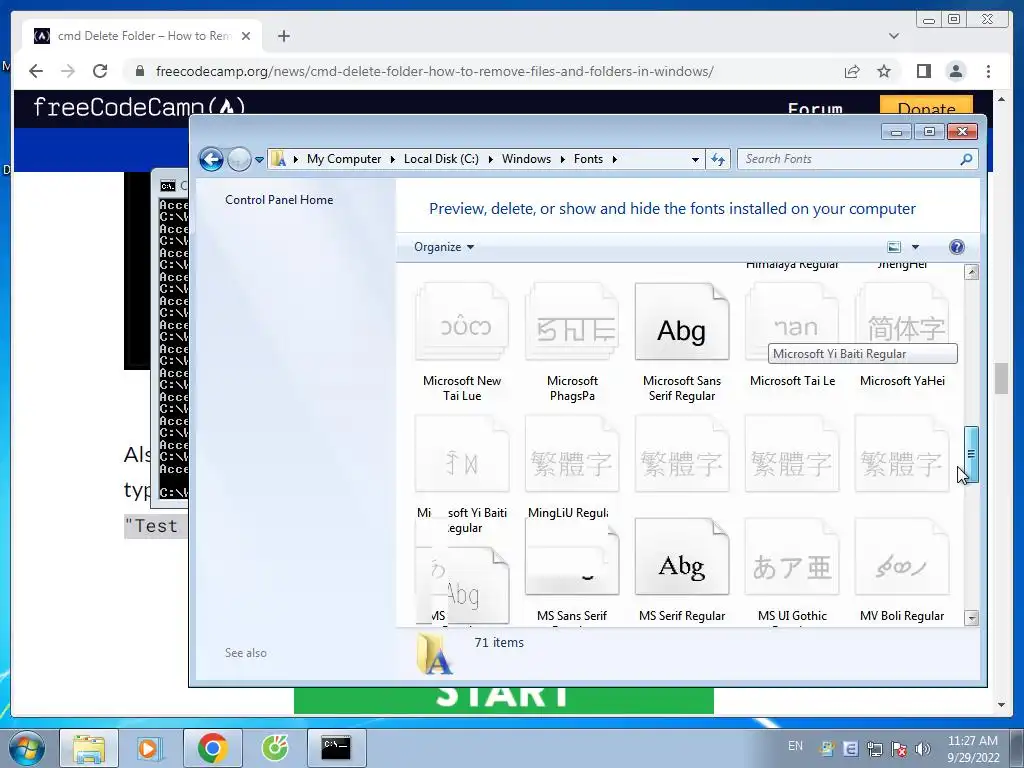Viewport: 1024px width, 768px height.
Task: Click into the Search Fonts box
Action: click(849, 159)
